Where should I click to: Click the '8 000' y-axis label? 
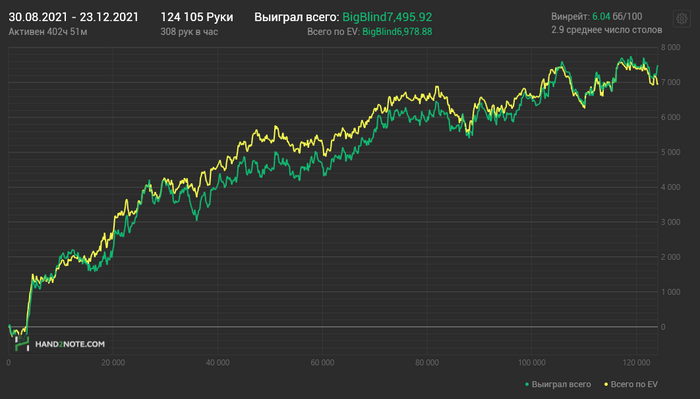coord(671,47)
